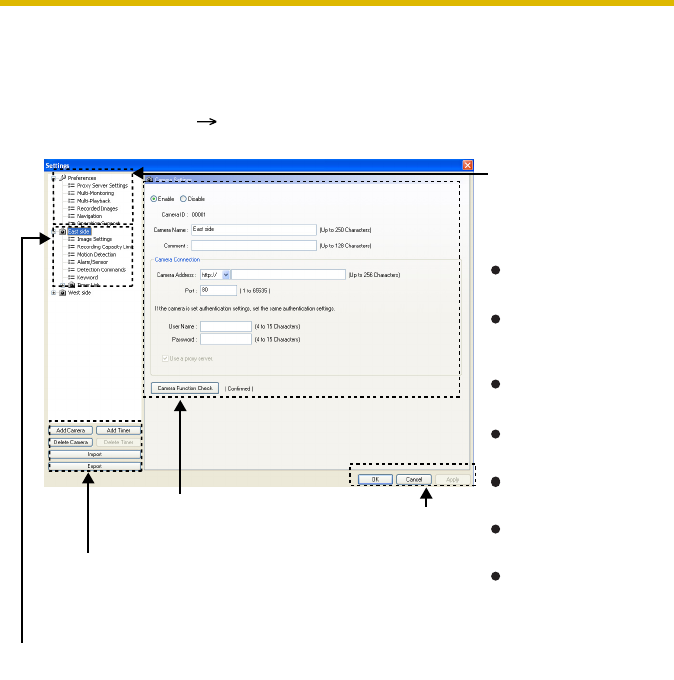Image resolution: width=674 pixels, height=680 pixels.
Task: Collapse the East side camera node
Action: [x=53, y=231]
